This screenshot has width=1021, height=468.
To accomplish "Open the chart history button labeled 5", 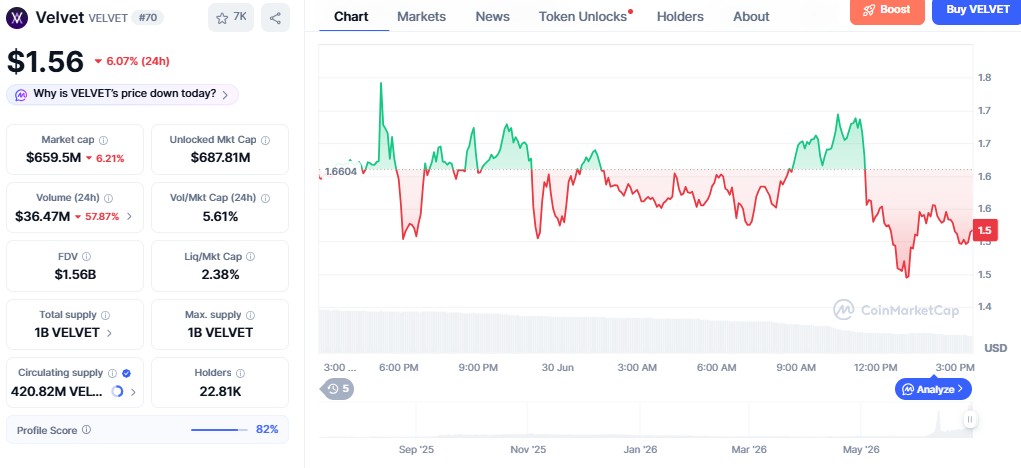I will pyautogui.click(x=338, y=389).
